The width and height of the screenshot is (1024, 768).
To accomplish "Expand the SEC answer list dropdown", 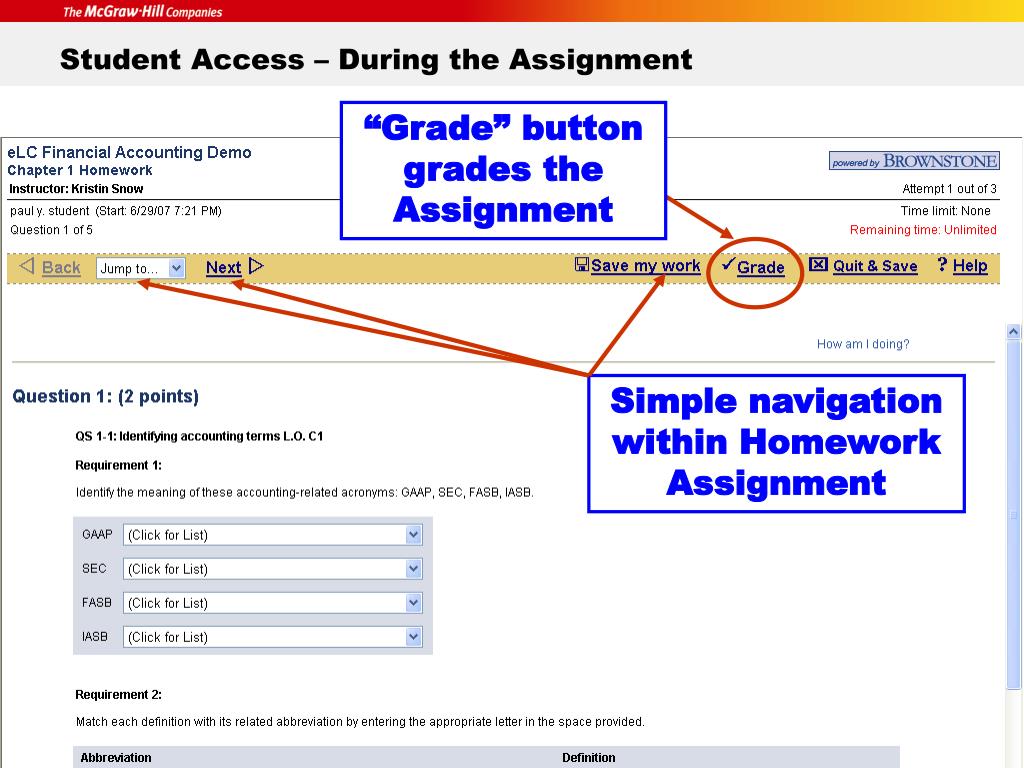I will tap(272, 569).
